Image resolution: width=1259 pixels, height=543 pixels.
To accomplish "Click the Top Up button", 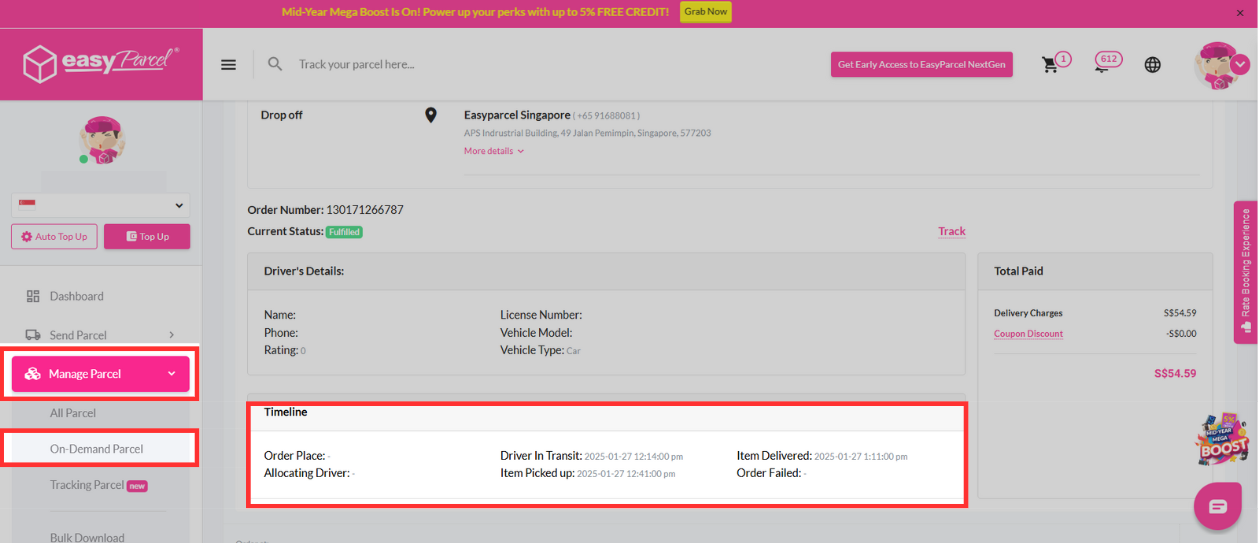I will [x=147, y=236].
